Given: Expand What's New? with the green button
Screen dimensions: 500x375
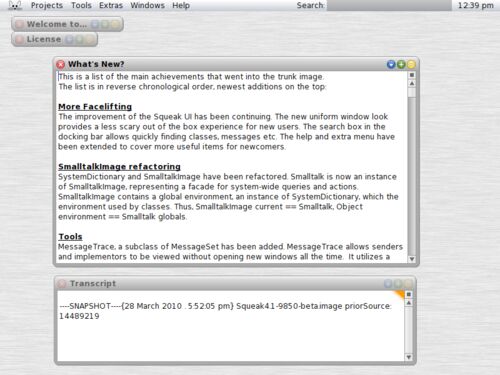Looking at the screenshot, I should coord(401,64).
